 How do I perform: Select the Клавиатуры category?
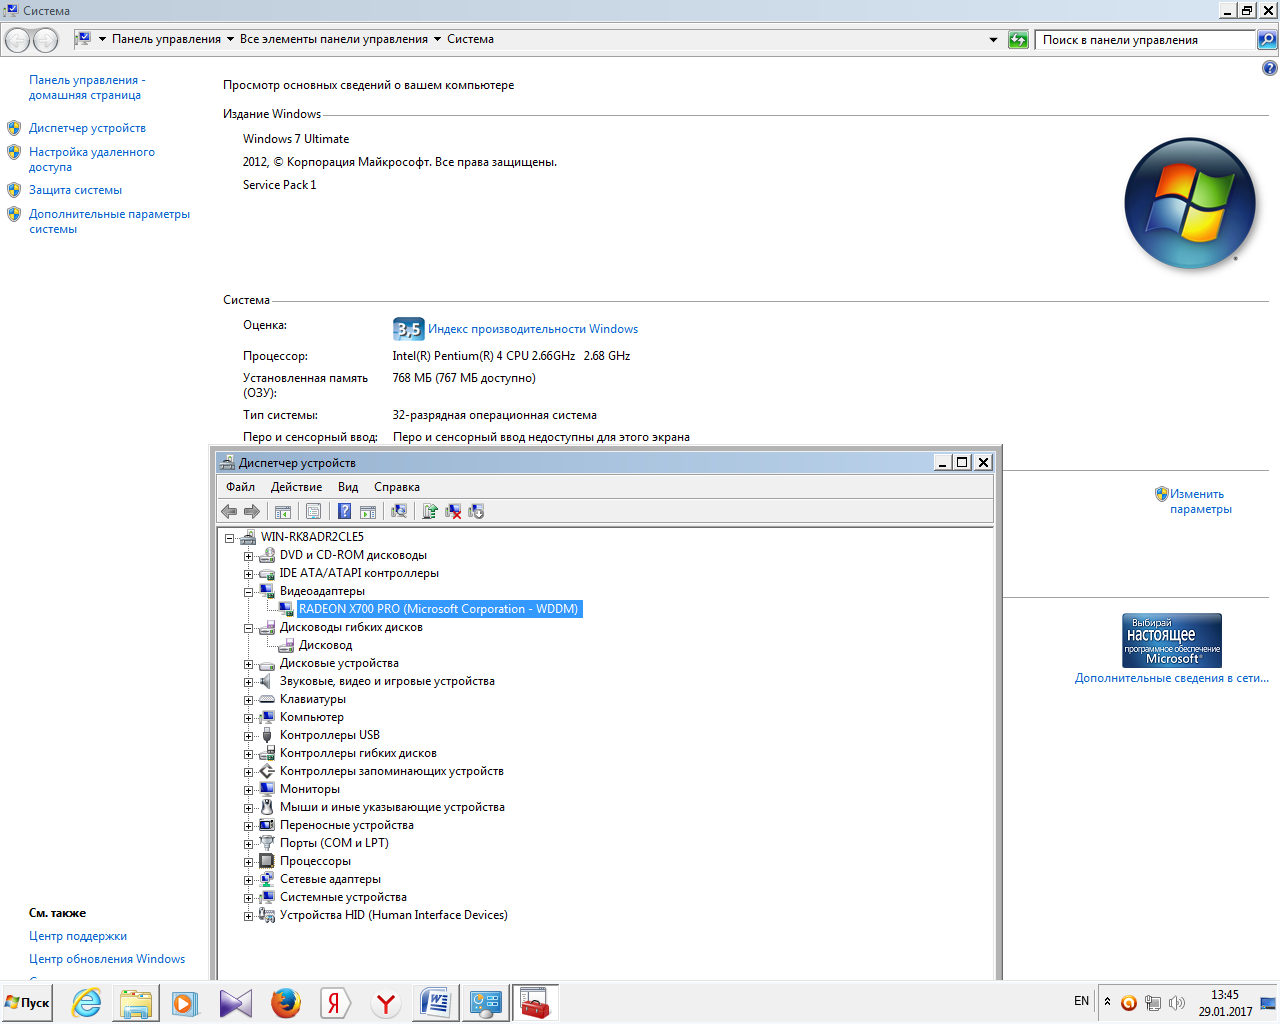(313, 699)
